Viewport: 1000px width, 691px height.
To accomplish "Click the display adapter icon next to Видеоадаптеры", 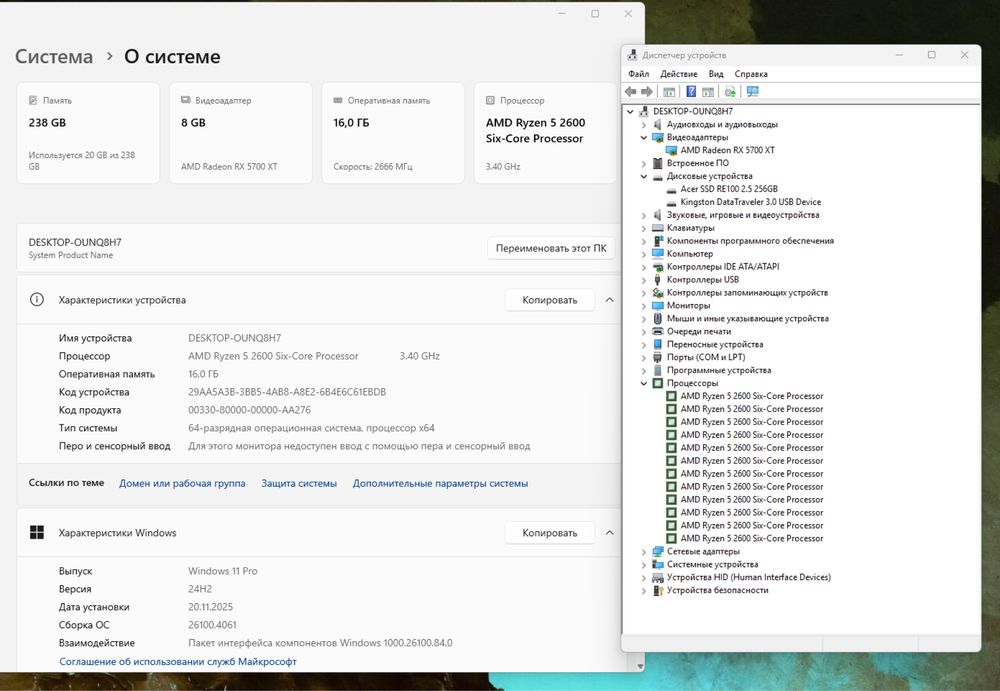I will [658, 137].
